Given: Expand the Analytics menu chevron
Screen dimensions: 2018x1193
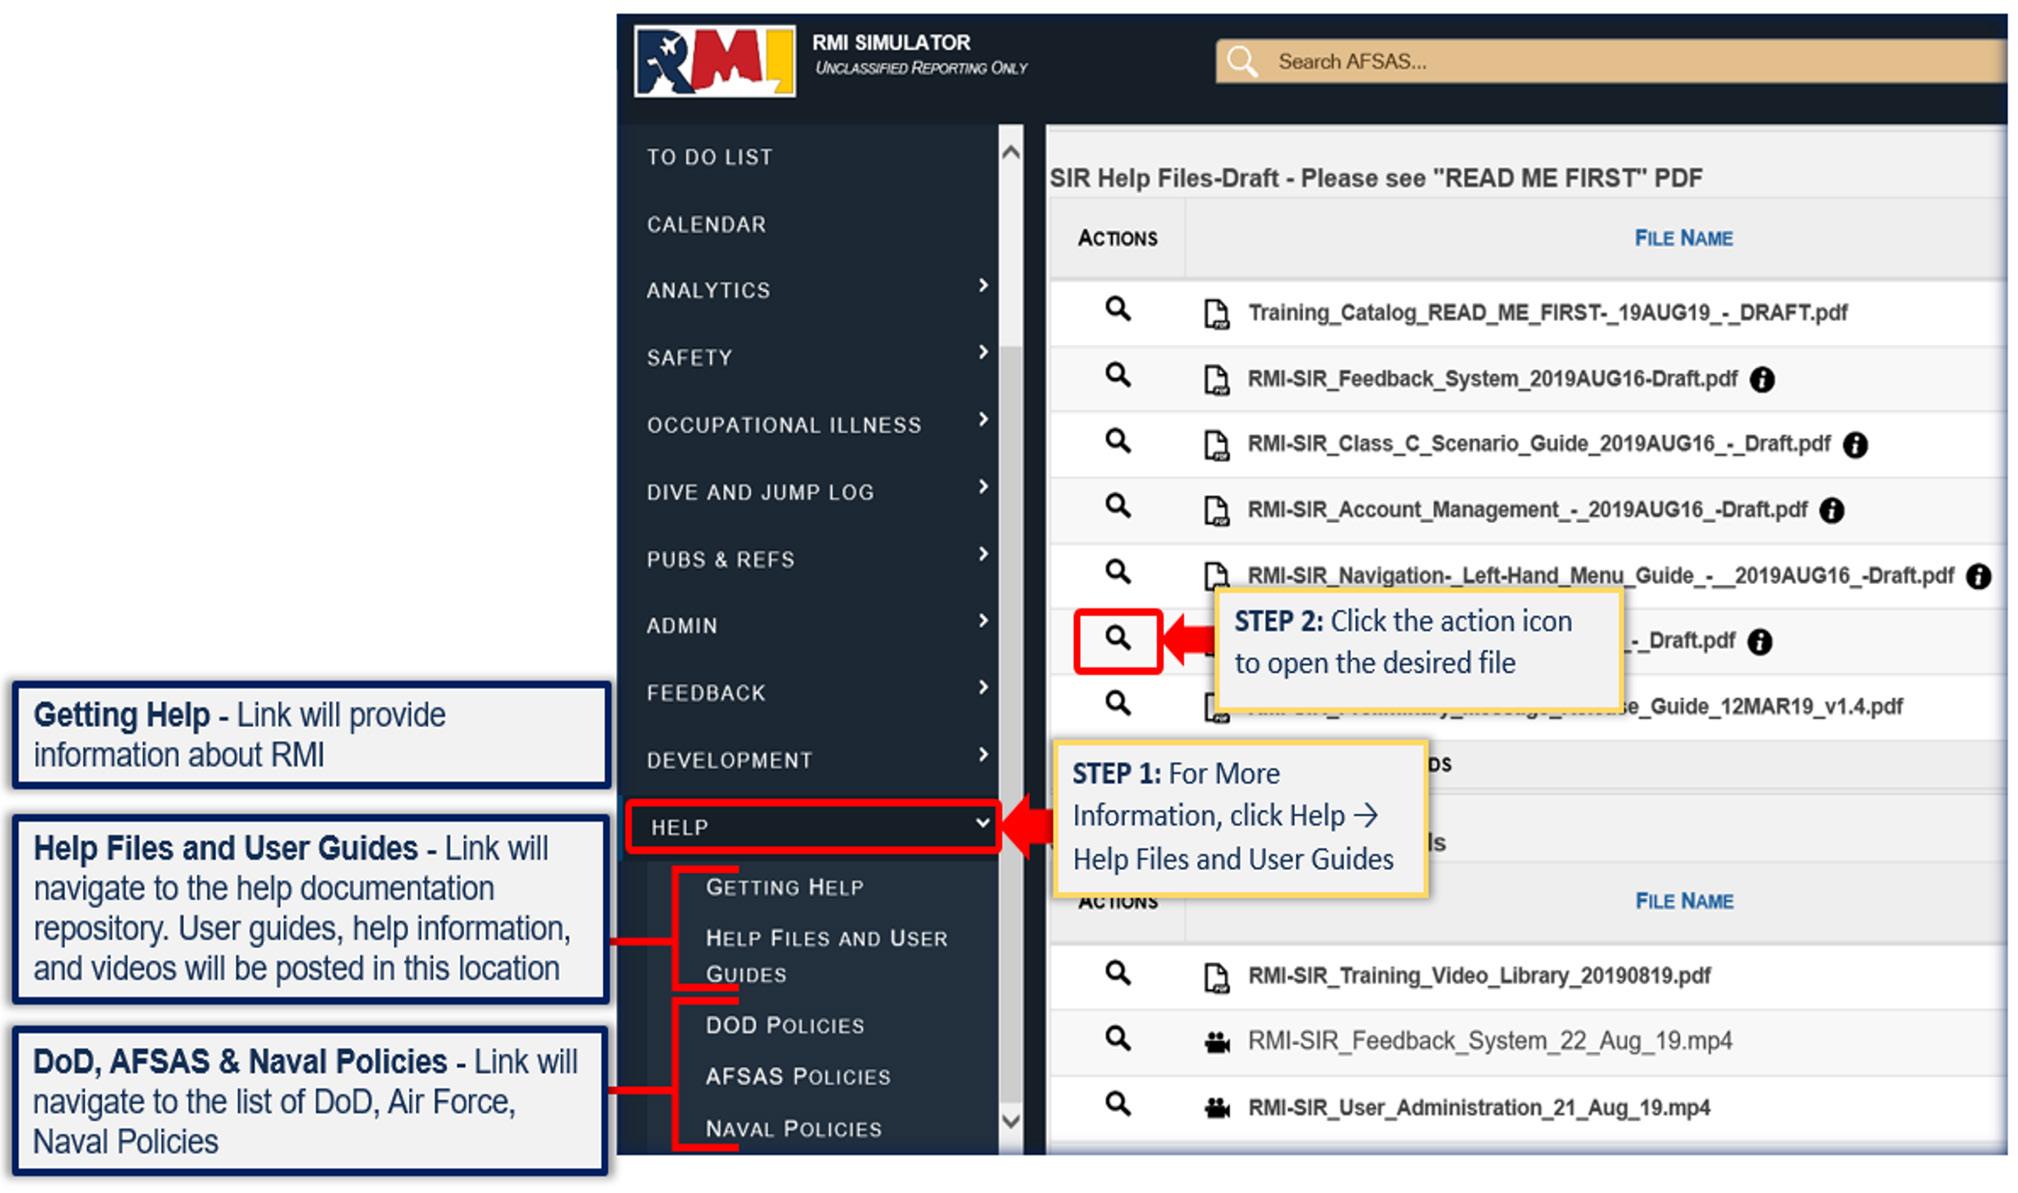Looking at the screenshot, I should point(983,286).
